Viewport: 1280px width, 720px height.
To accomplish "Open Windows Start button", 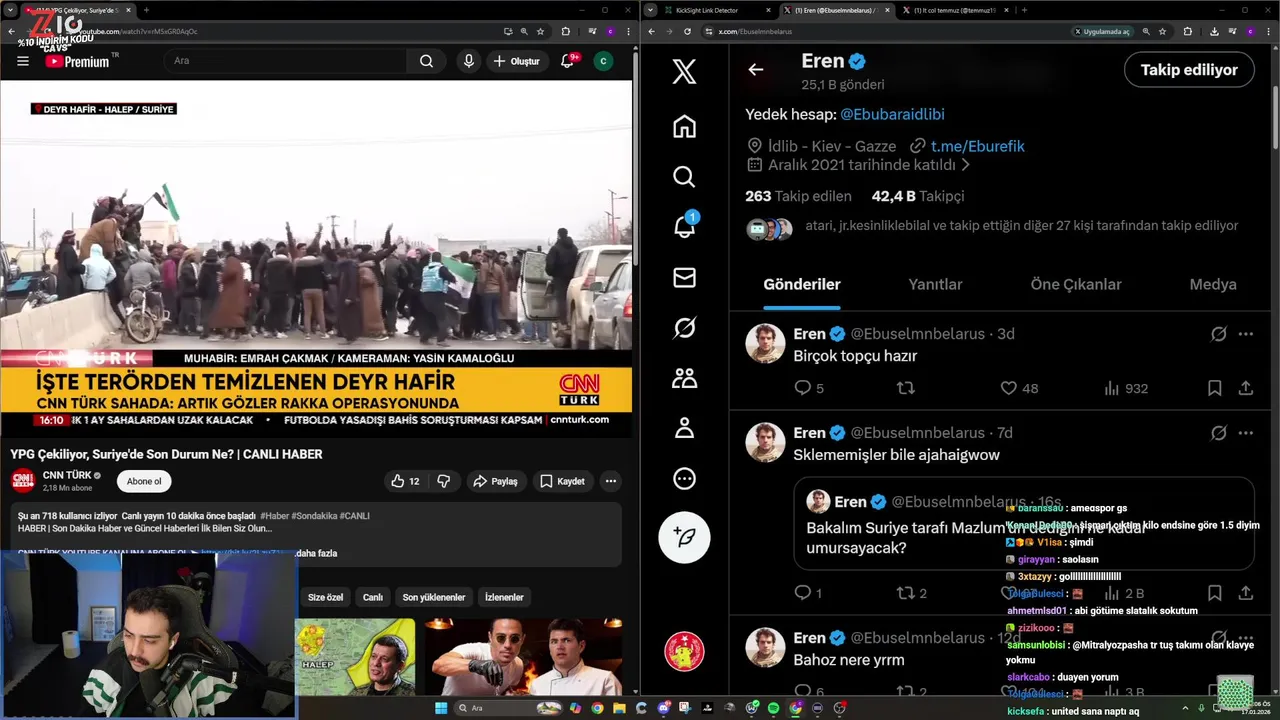I will coord(441,708).
